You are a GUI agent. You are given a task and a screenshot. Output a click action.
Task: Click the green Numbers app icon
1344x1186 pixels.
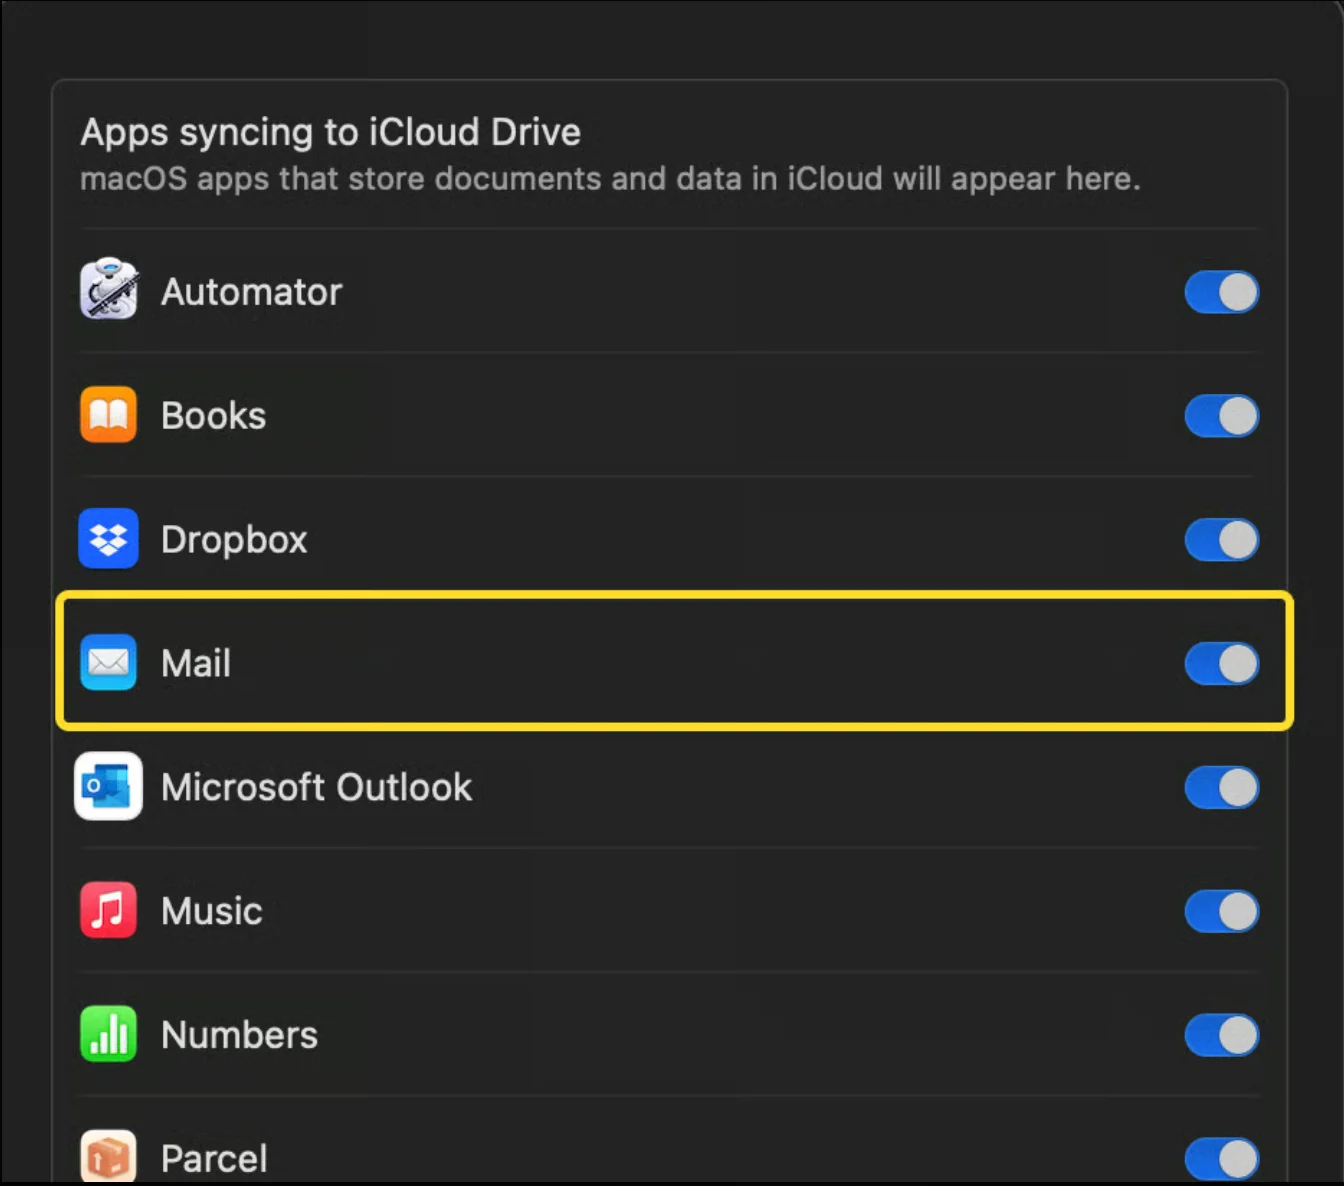click(108, 1035)
